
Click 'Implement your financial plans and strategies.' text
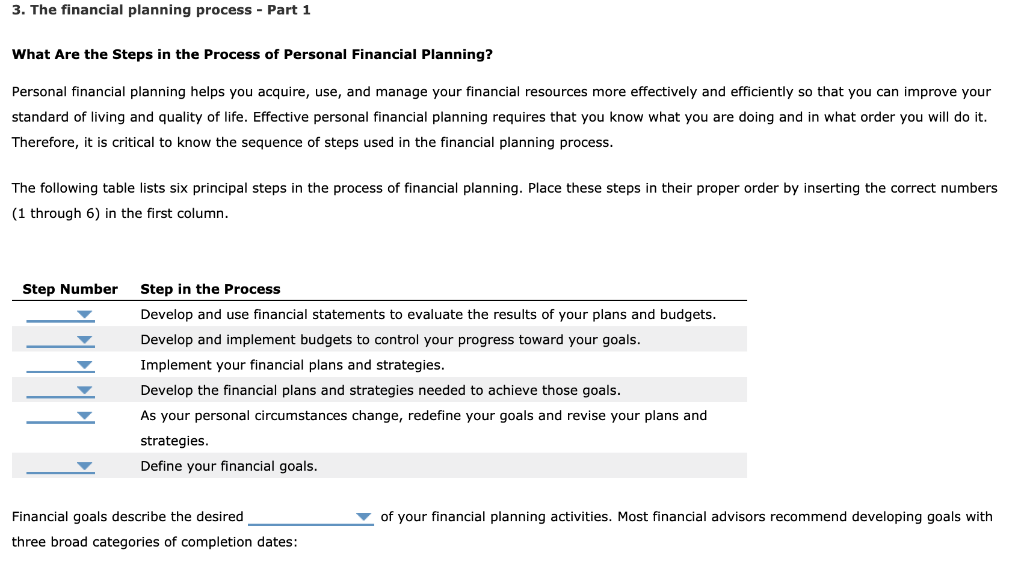point(293,365)
